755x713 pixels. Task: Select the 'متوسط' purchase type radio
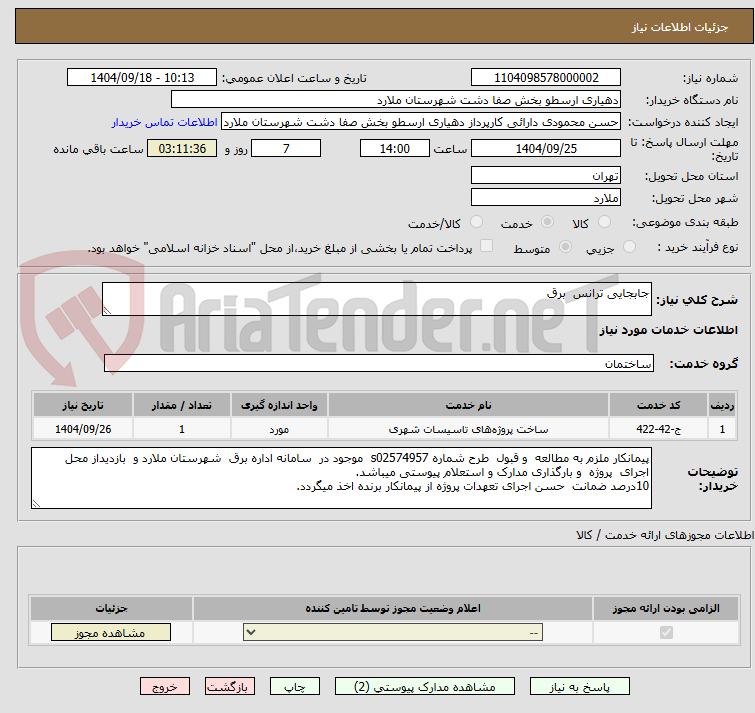(565, 247)
